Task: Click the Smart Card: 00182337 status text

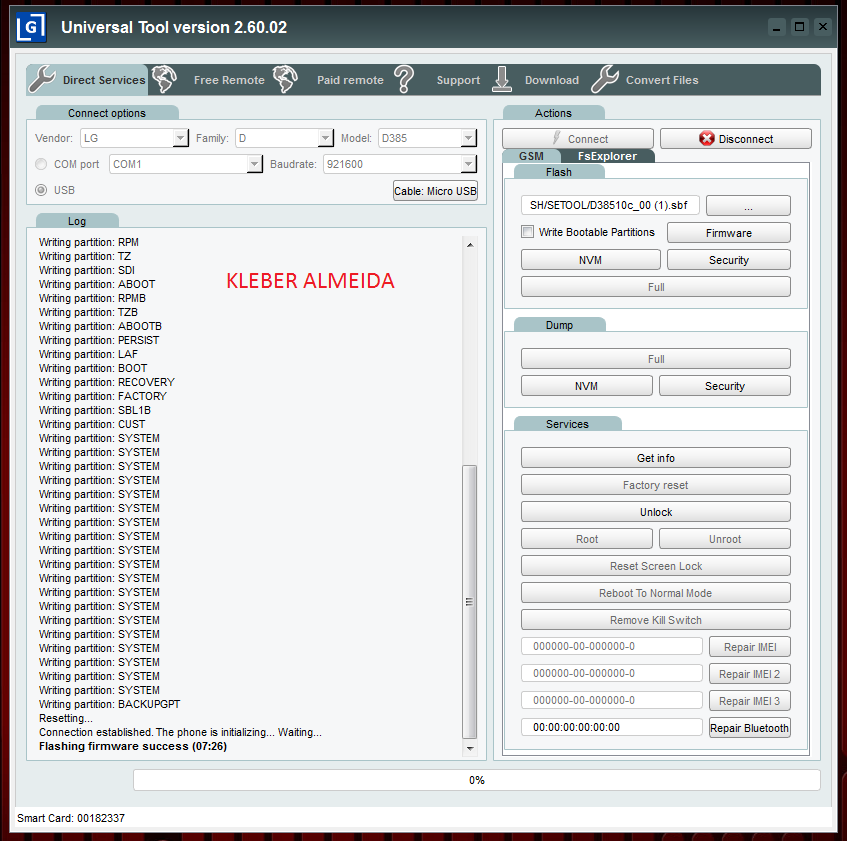Action: (71, 818)
